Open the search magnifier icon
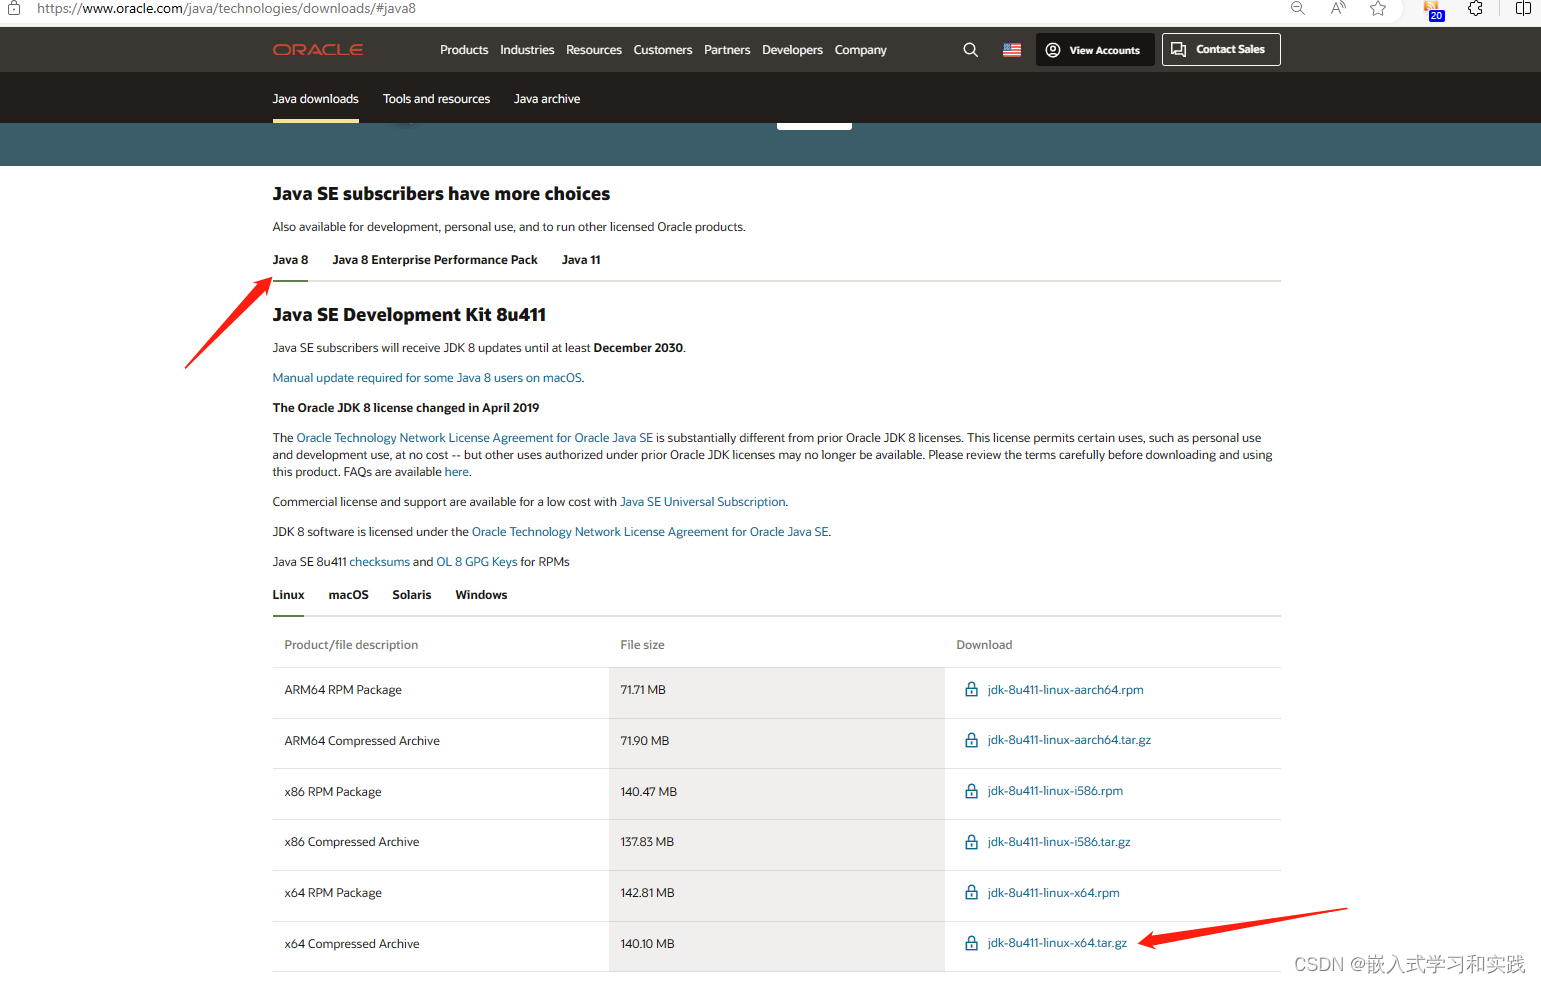 [969, 48]
